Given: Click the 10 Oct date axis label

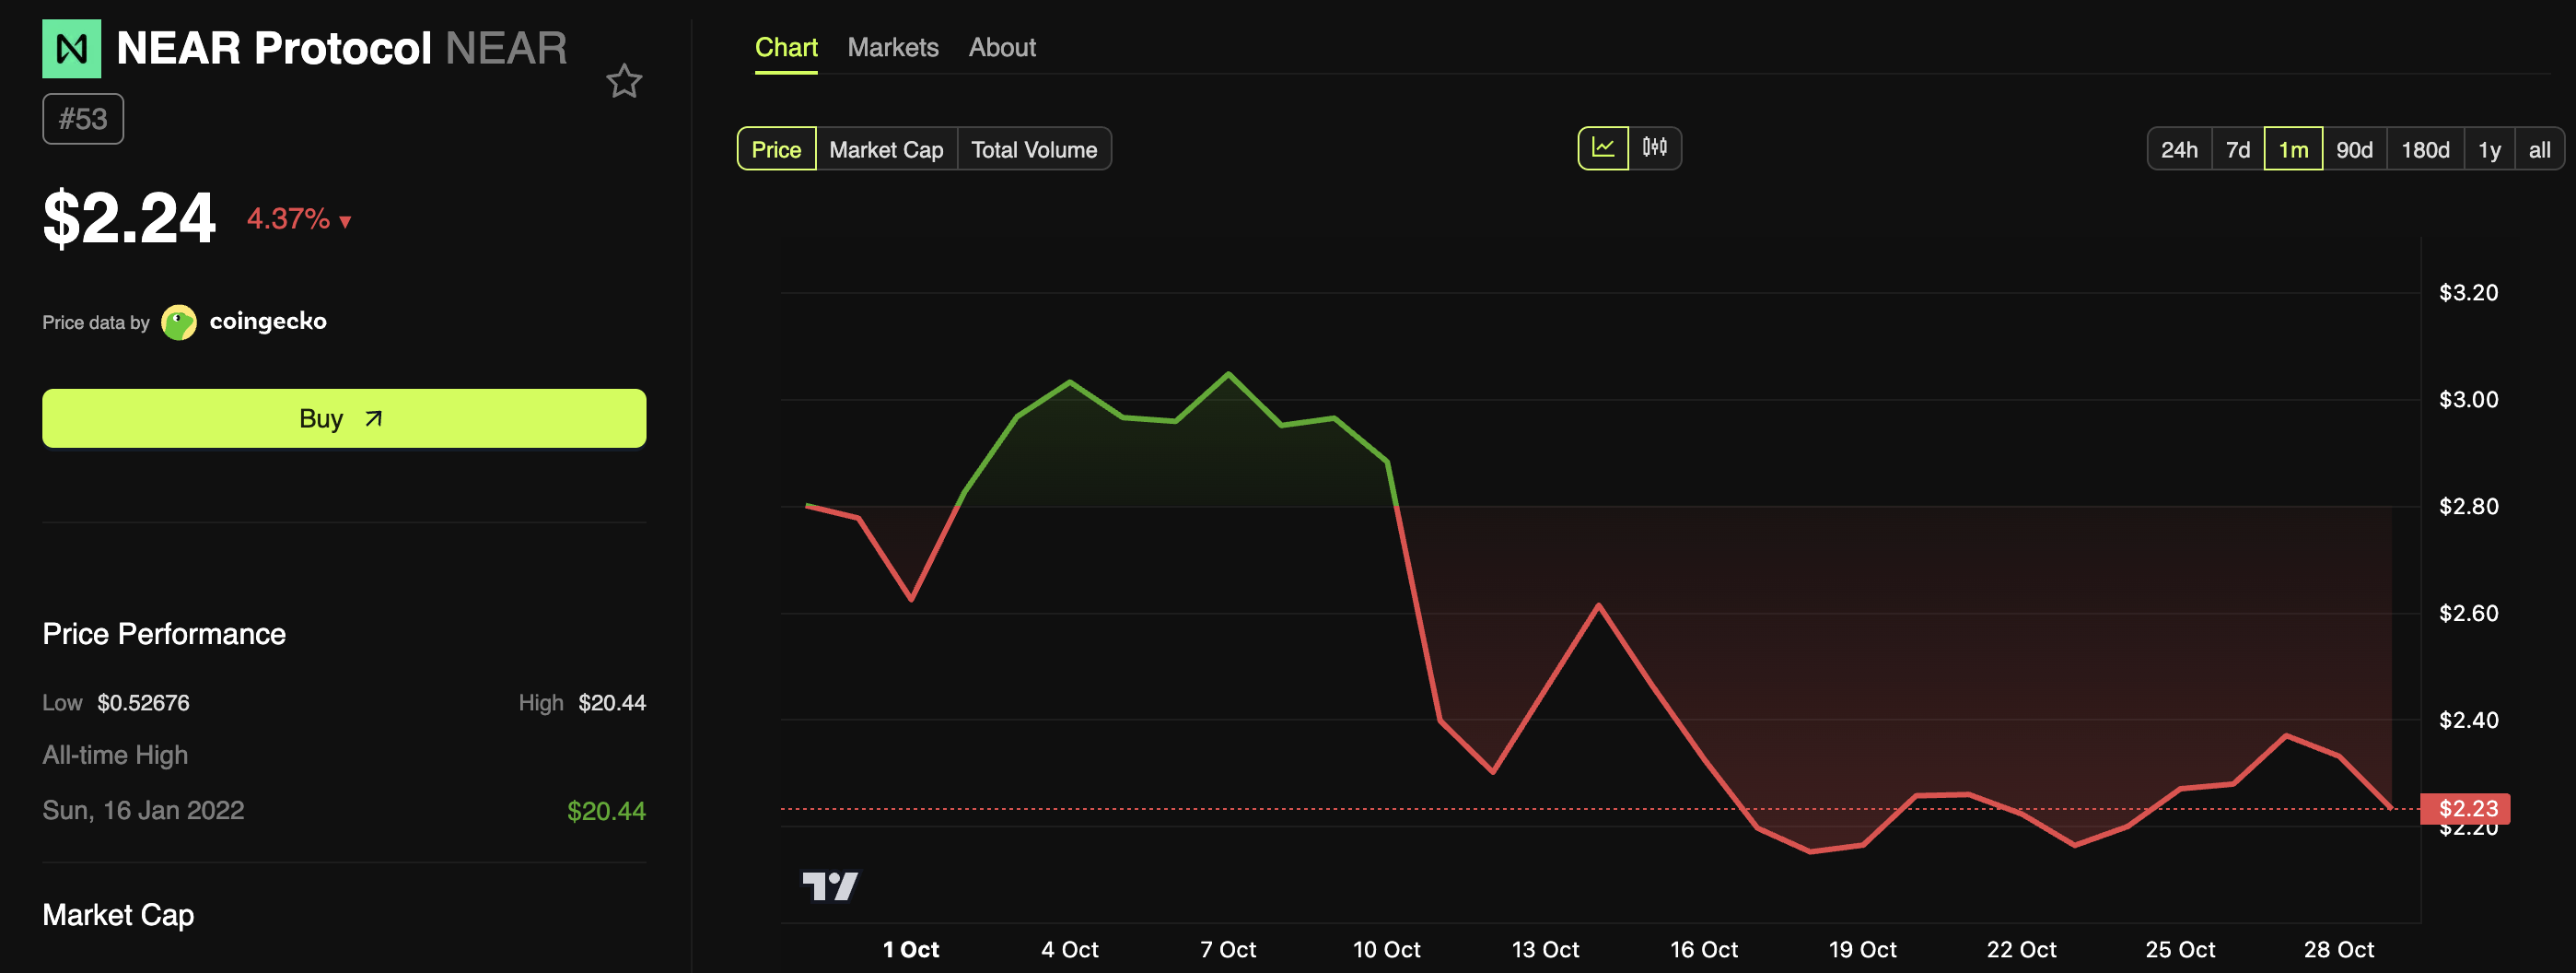Looking at the screenshot, I should (x=1386, y=949).
